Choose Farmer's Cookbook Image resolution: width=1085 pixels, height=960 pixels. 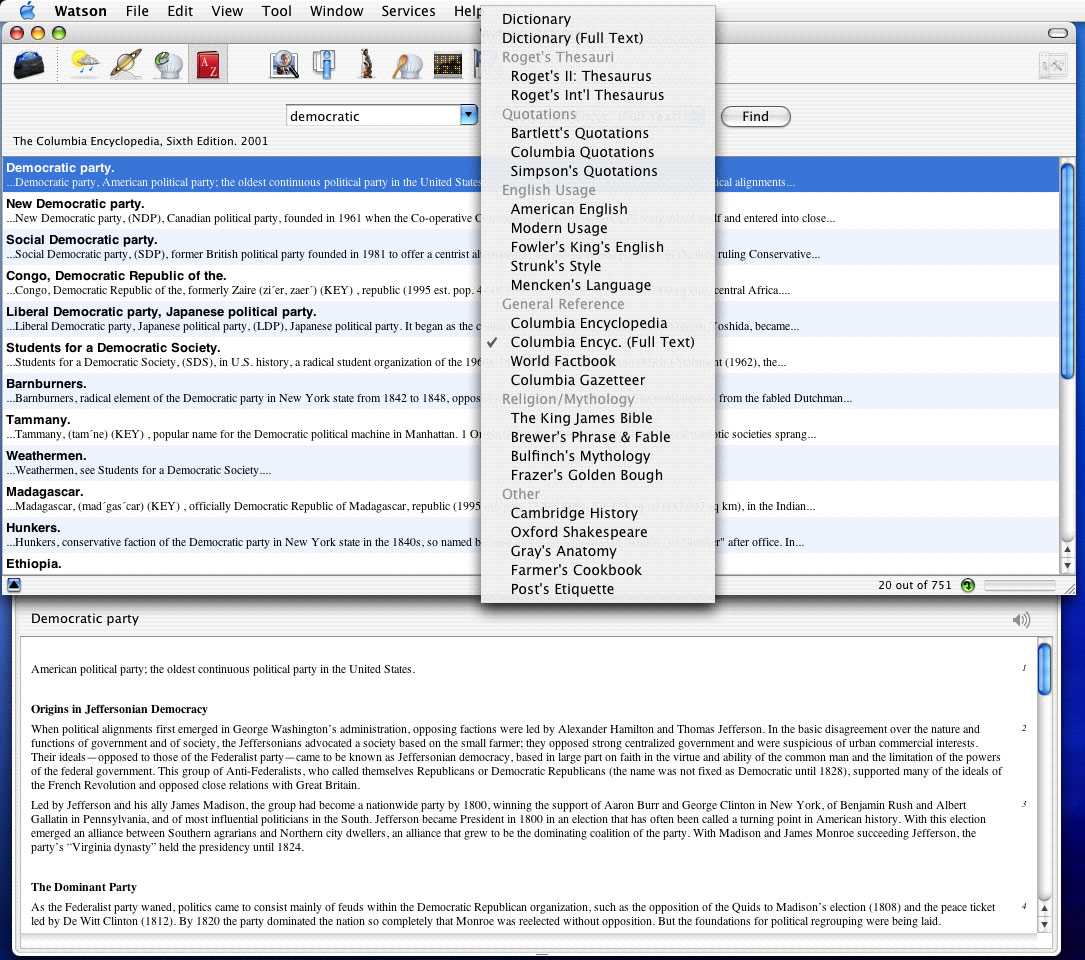598,570
